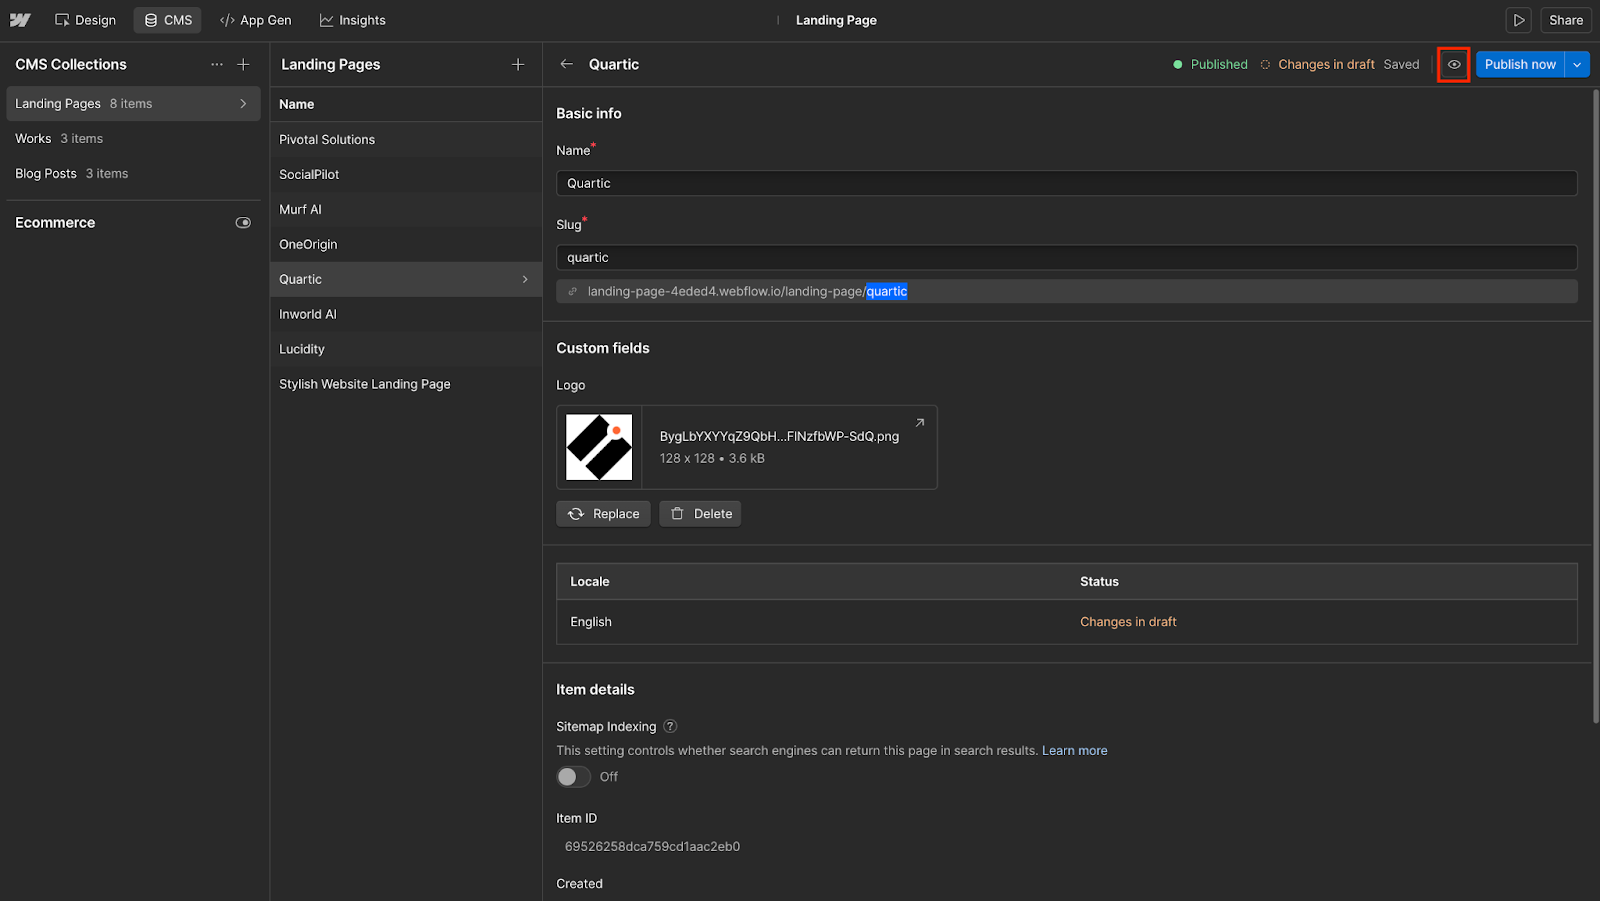The width and height of the screenshot is (1600, 901).
Task: Toggle the Ecommerce switch
Action: (243, 223)
